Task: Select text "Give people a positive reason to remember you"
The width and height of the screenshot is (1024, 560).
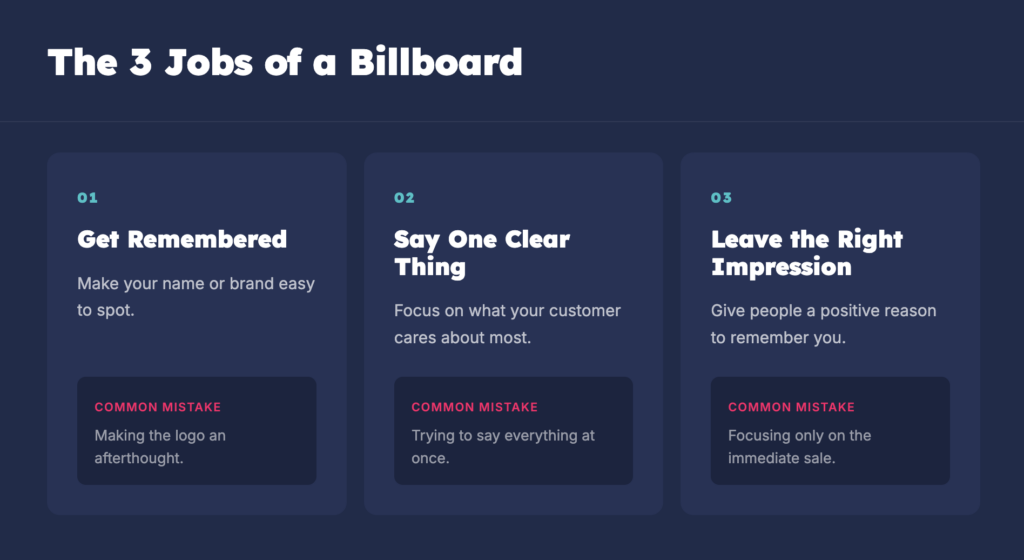Action: pyautogui.click(x=824, y=324)
